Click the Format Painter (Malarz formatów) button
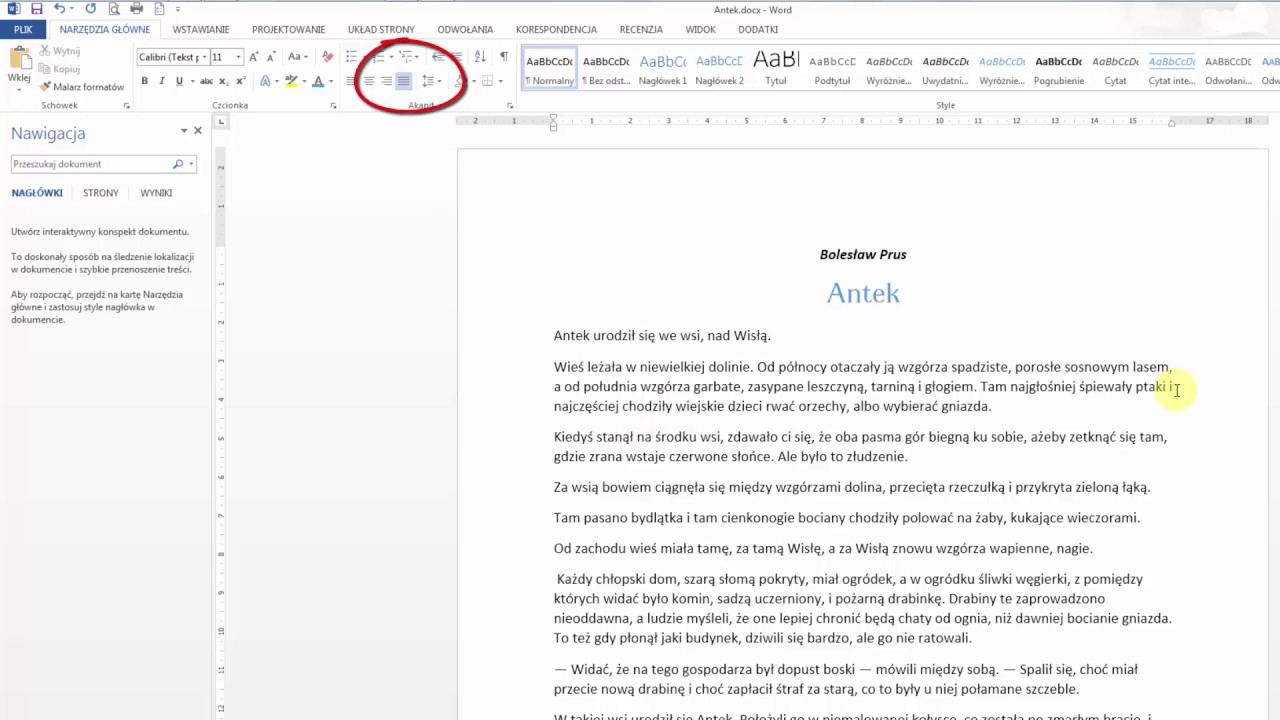Viewport: 1280px width, 720px height. 82,87
